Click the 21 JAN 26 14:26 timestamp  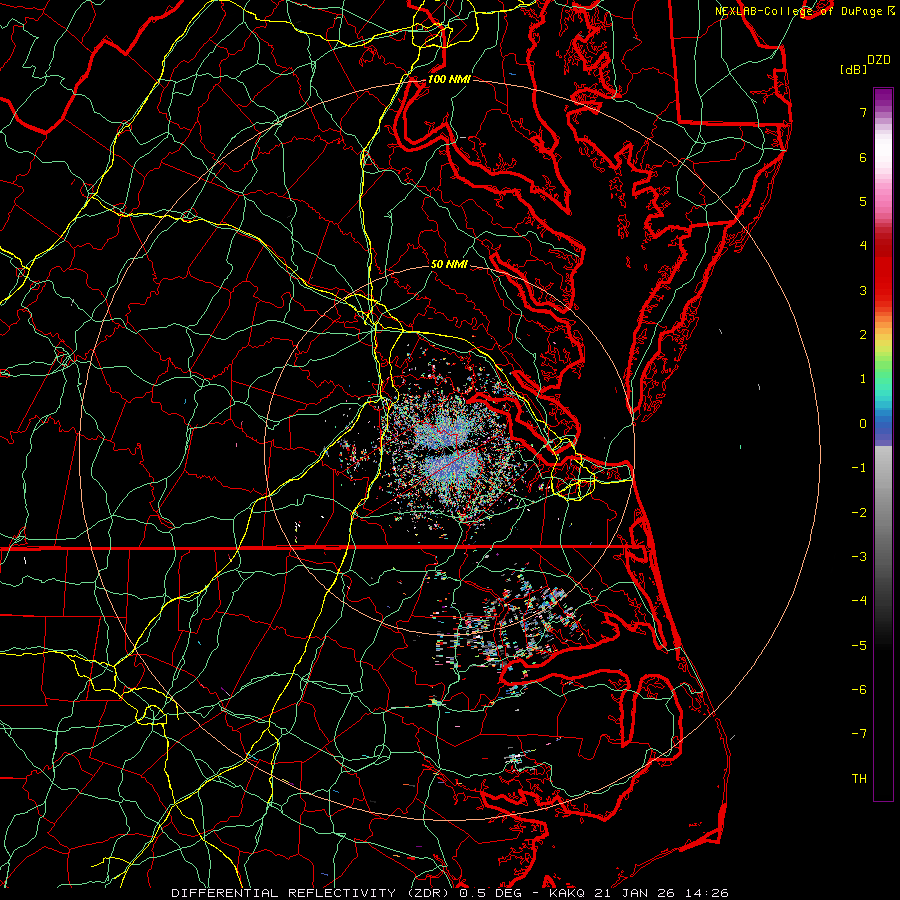coord(662,893)
